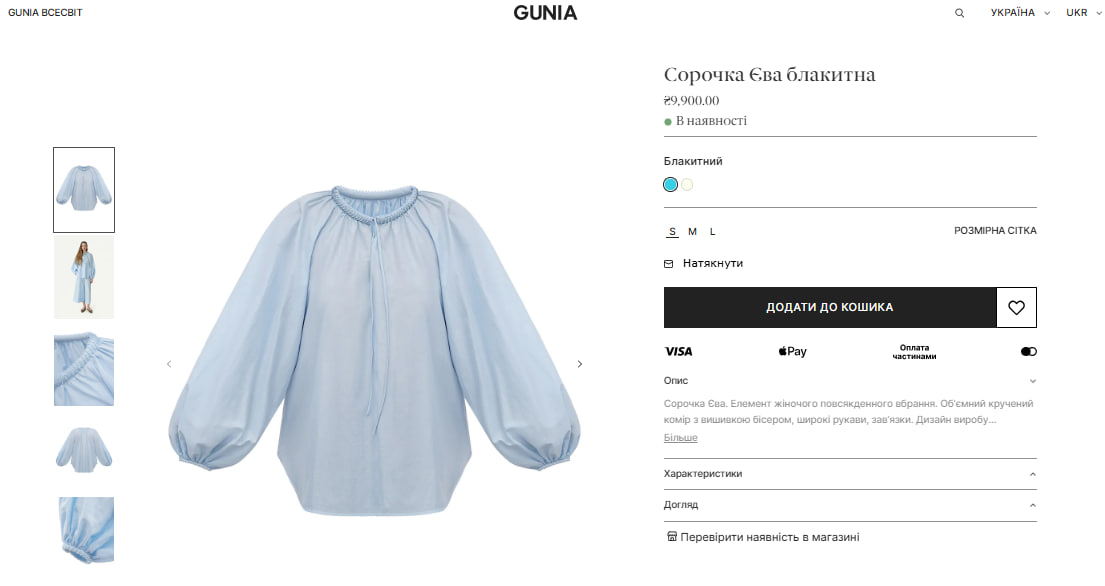The width and height of the screenshot is (1105, 586).
Task: Go to next product image arrow
Action: (x=580, y=364)
